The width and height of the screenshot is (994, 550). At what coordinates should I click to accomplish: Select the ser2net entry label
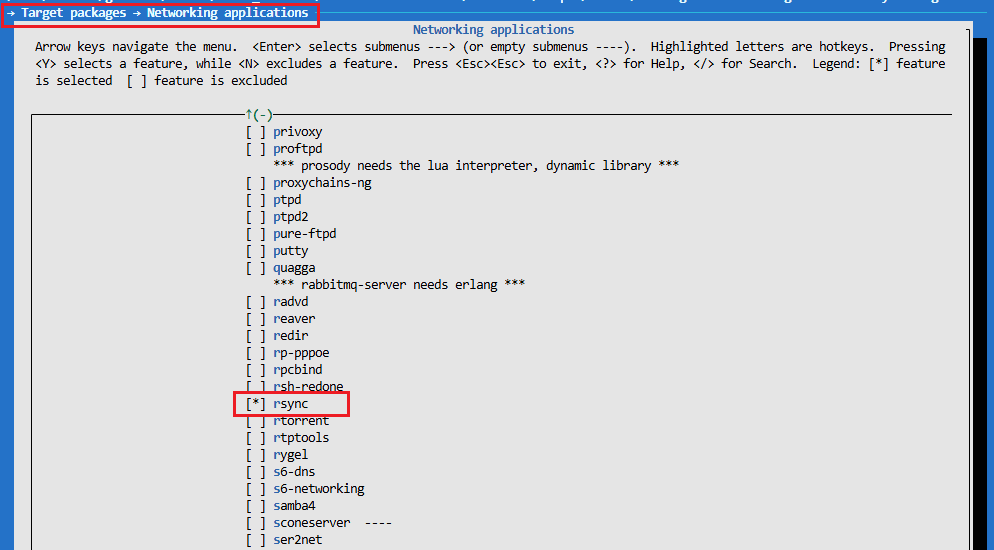[298, 540]
